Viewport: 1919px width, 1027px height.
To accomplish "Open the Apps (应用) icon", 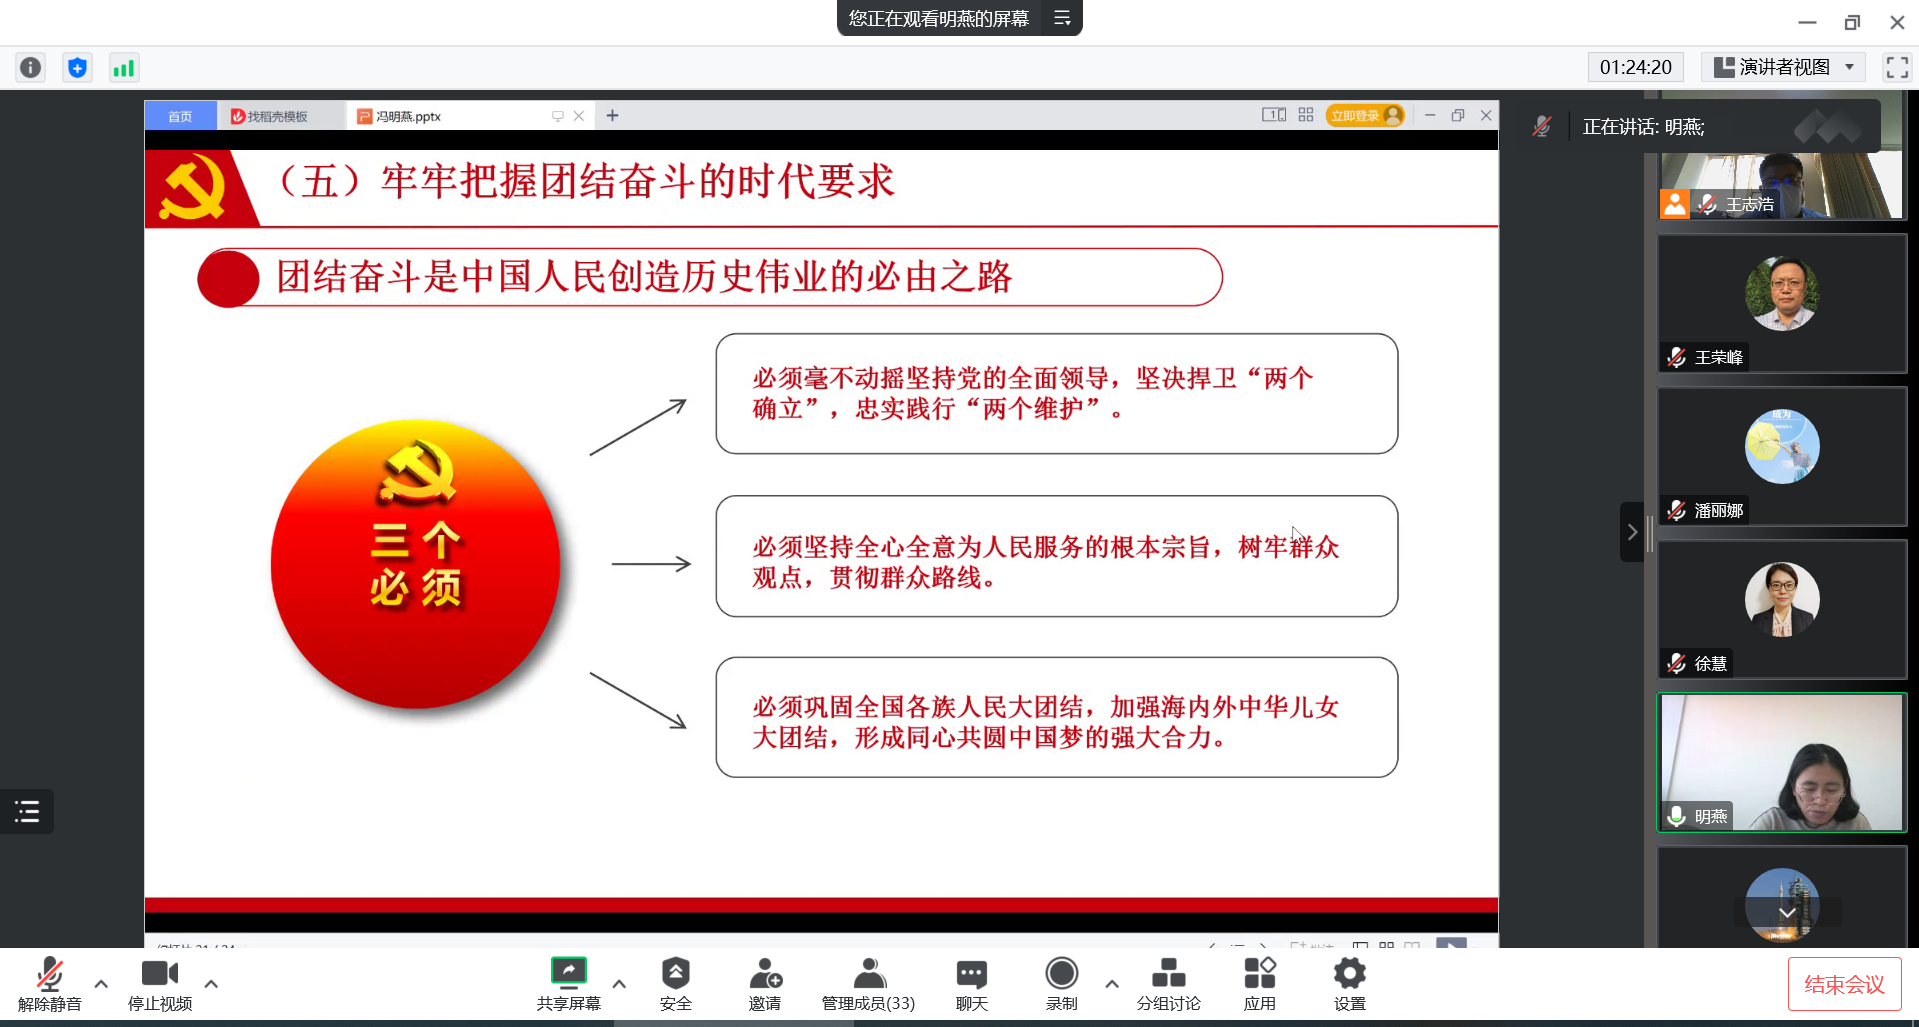I will pos(1259,982).
